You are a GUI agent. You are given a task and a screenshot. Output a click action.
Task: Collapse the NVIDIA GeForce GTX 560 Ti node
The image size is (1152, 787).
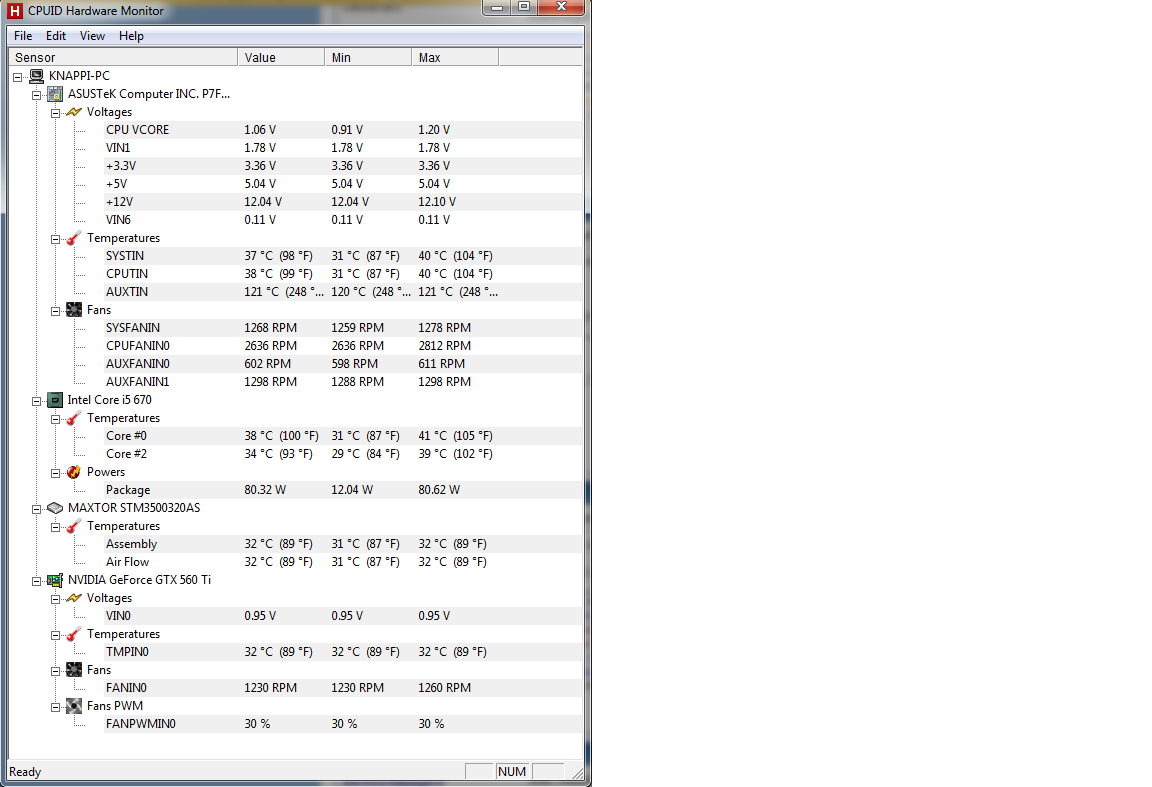(37, 581)
